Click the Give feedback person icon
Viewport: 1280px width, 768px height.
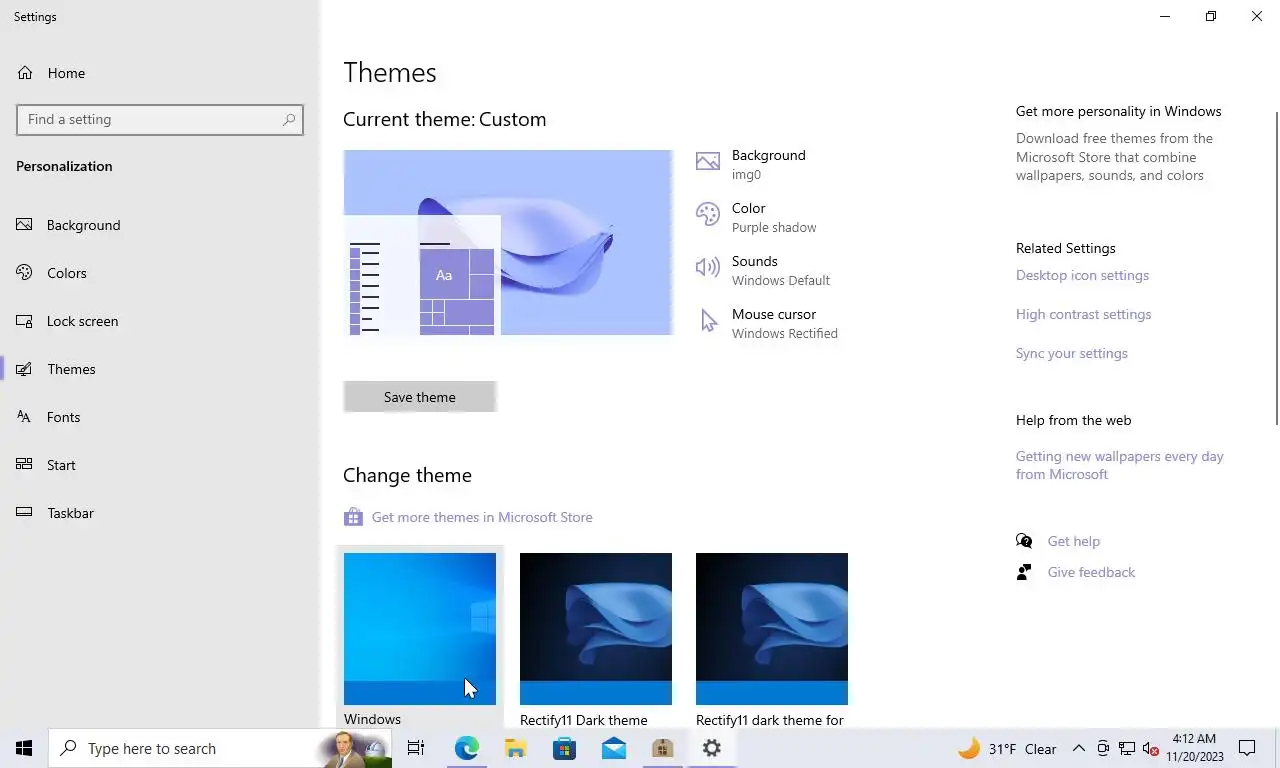[x=1024, y=572]
